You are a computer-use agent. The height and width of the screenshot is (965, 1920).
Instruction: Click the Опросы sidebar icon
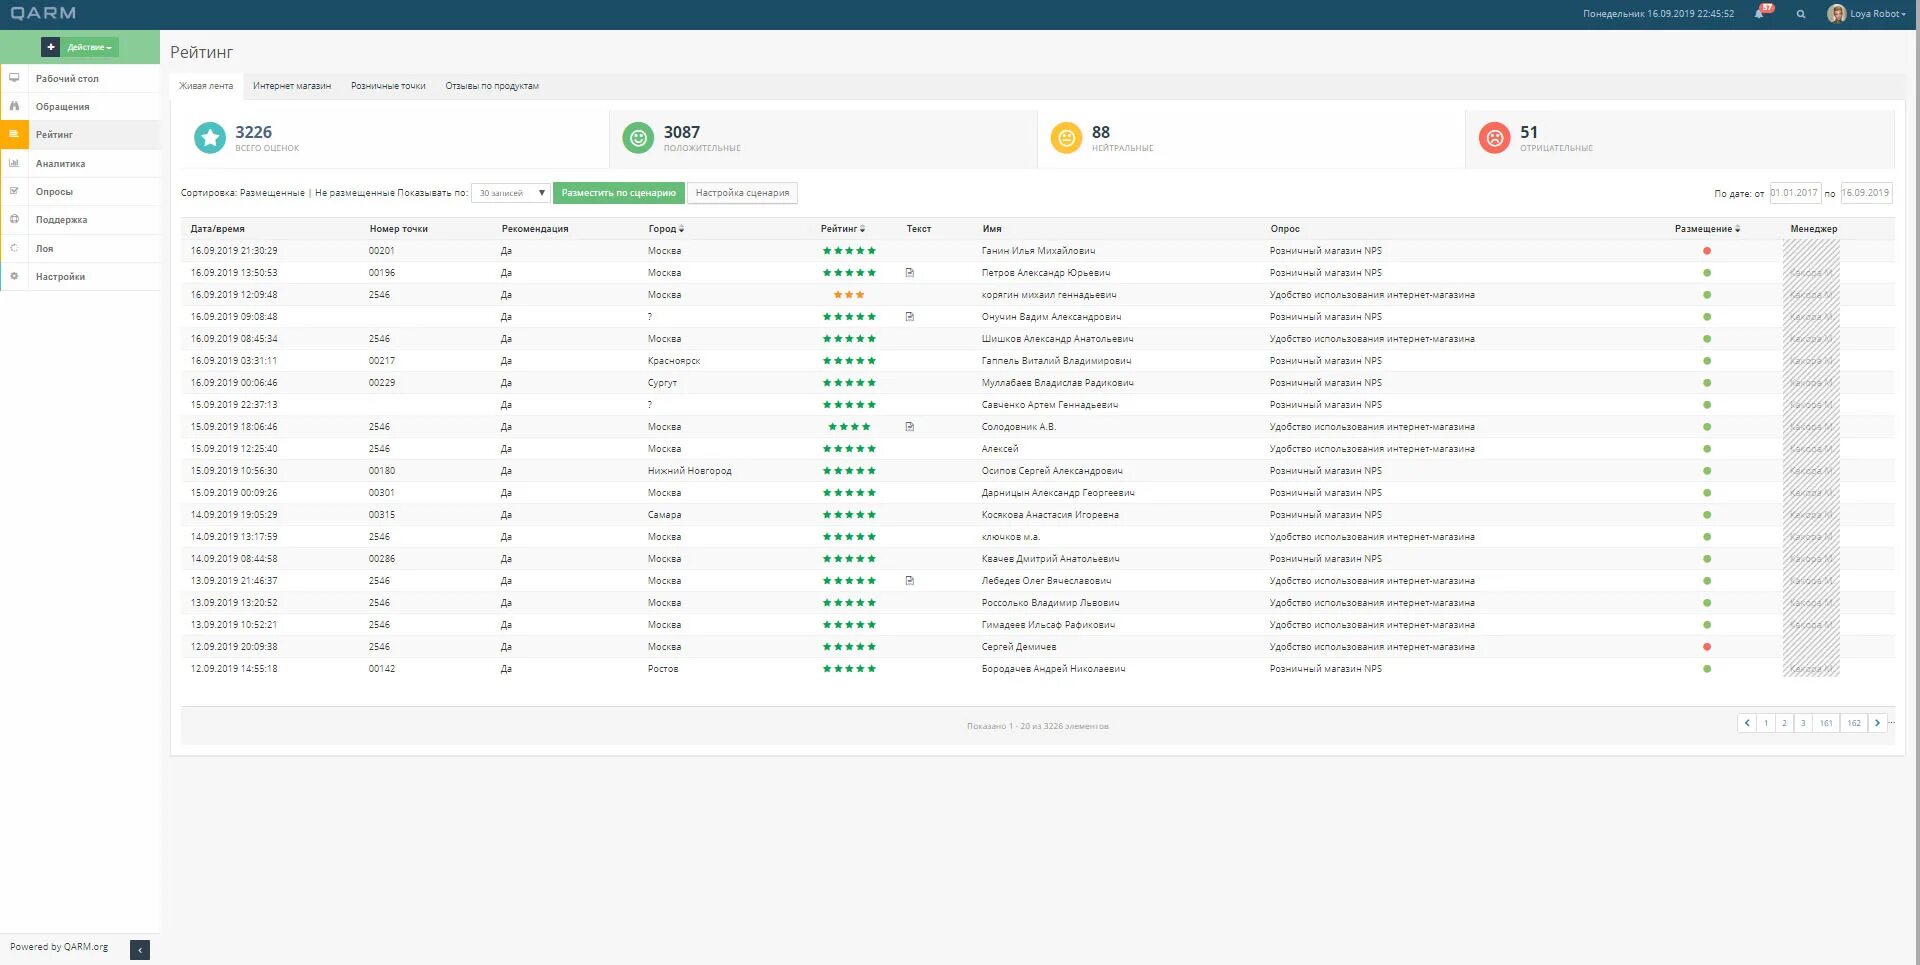[14, 191]
